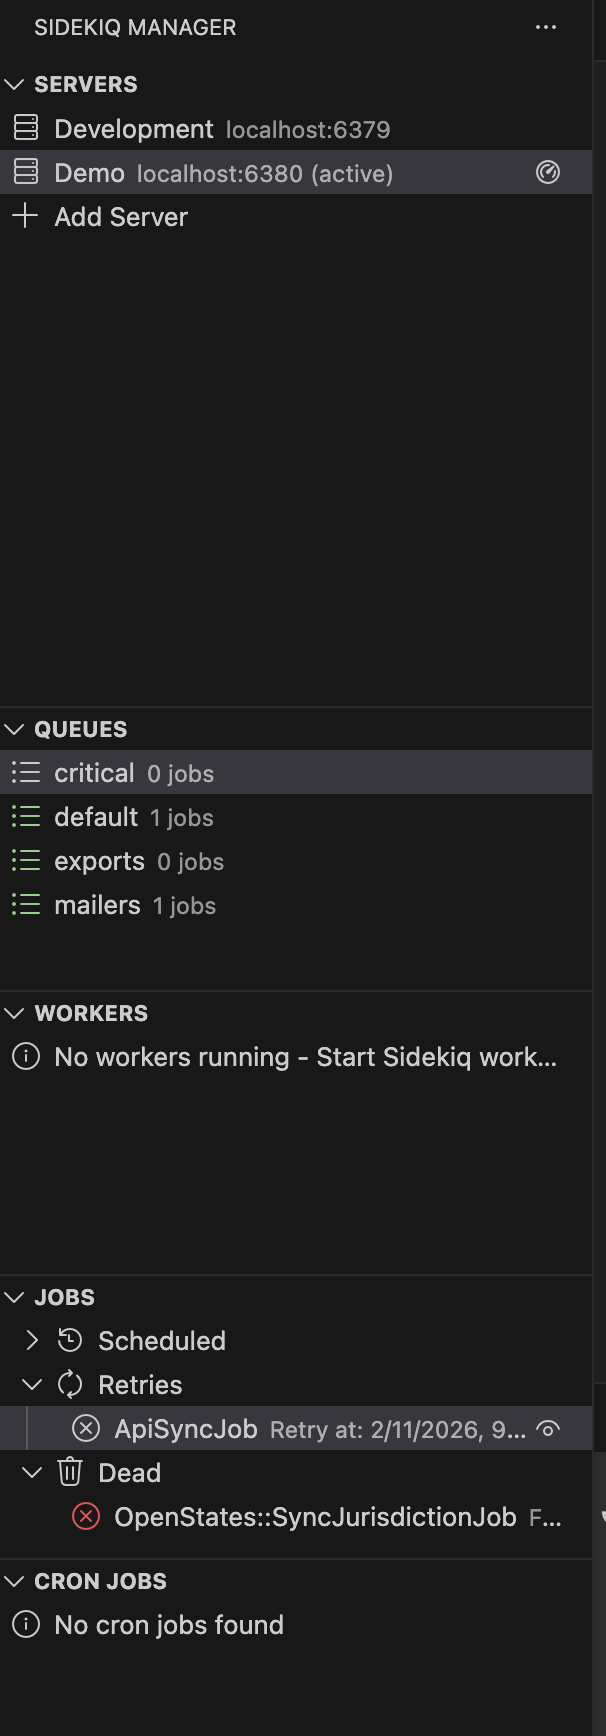Click the plus icon next to Add Server
606x1736 pixels.
(x=25, y=216)
